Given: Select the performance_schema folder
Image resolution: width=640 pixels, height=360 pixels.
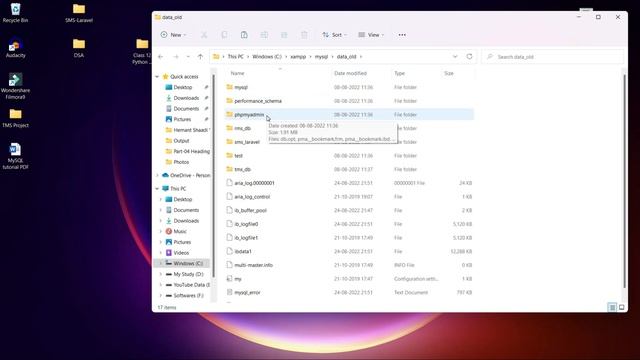Looking at the screenshot, I should click(x=349, y=101).
